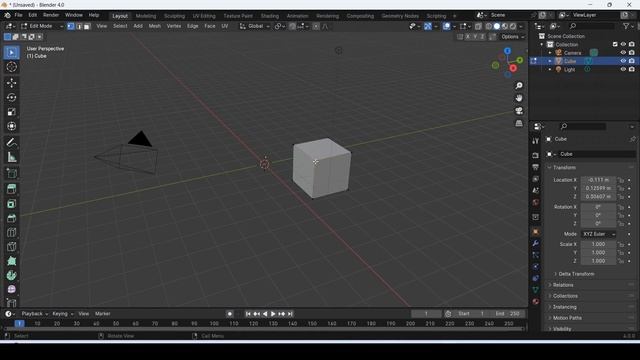The height and width of the screenshot is (360, 640).
Task: Disable Cube in renders
Action: (631, 61)
